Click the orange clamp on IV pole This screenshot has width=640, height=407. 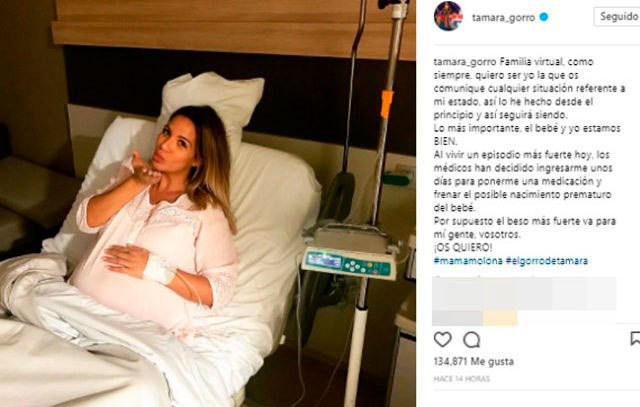[386, 104]
